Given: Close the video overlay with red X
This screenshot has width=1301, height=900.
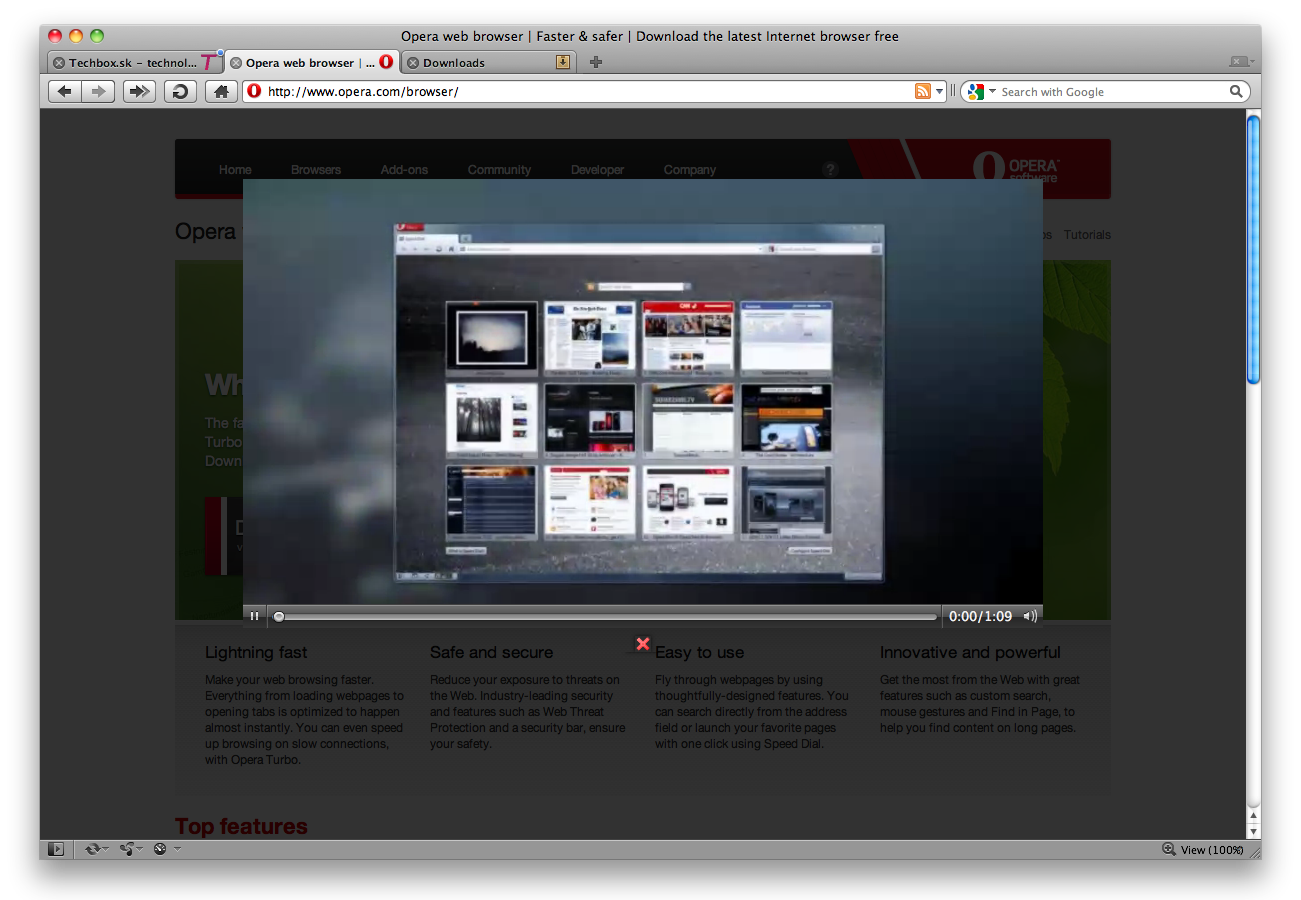Looking at the screenshot, I should pos(643,644).
